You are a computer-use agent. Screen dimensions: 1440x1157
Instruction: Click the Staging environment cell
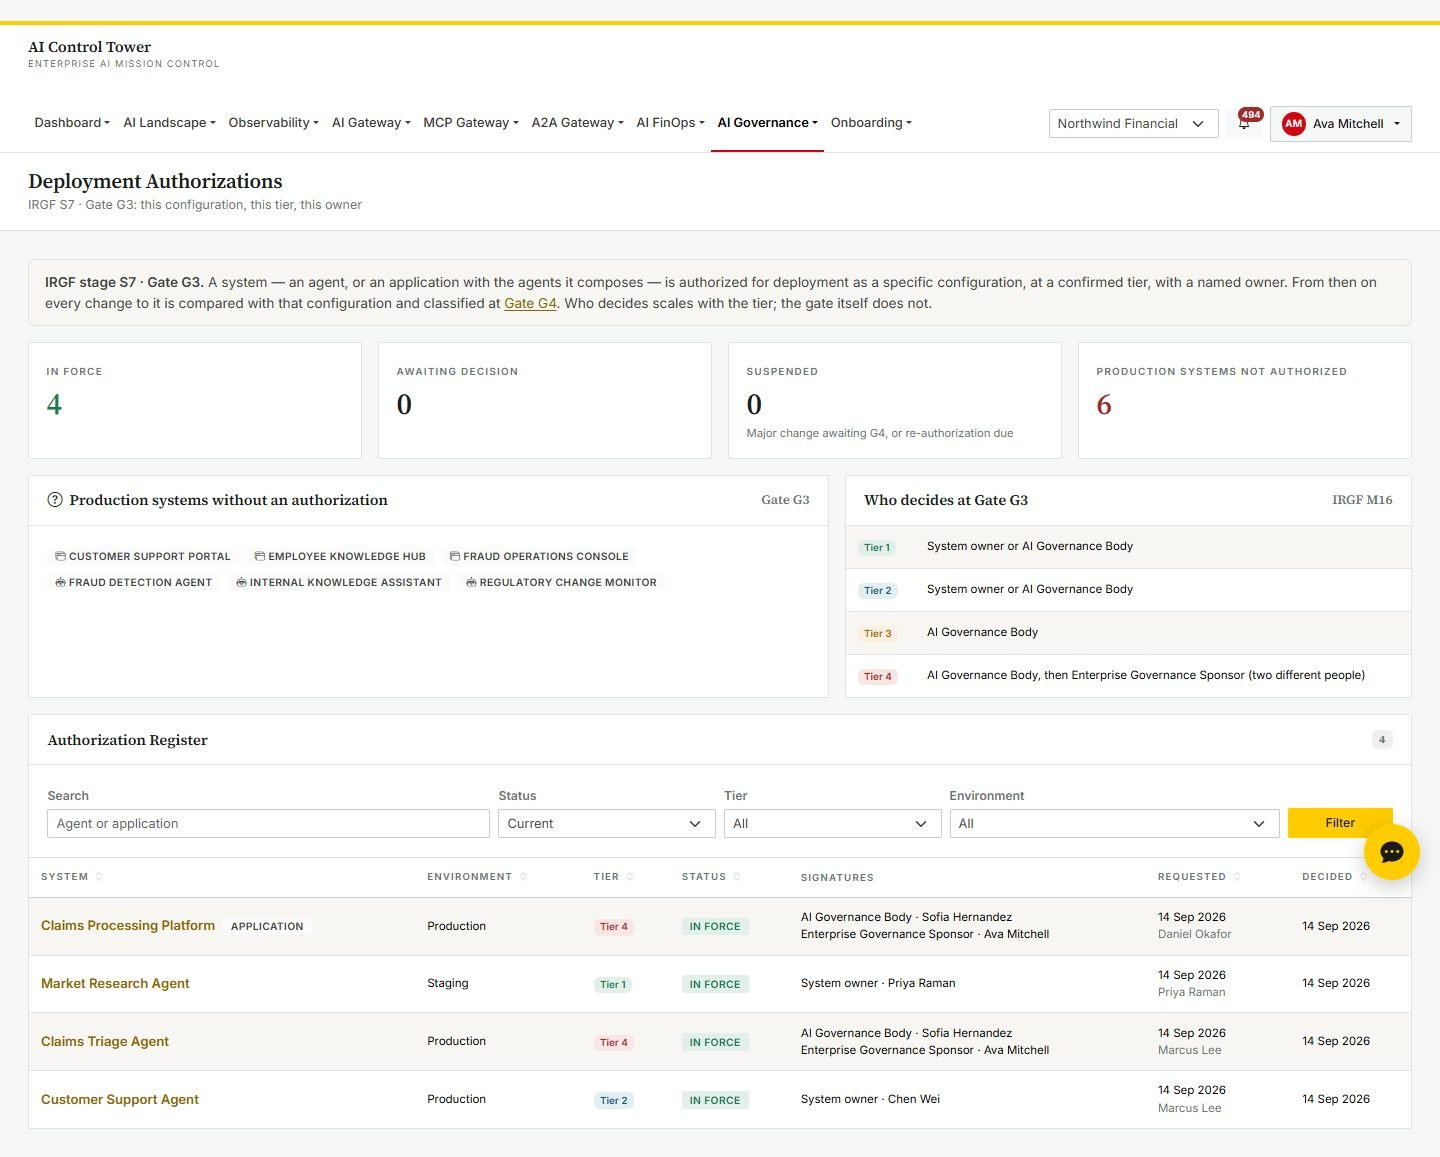[x=448, y=984]
